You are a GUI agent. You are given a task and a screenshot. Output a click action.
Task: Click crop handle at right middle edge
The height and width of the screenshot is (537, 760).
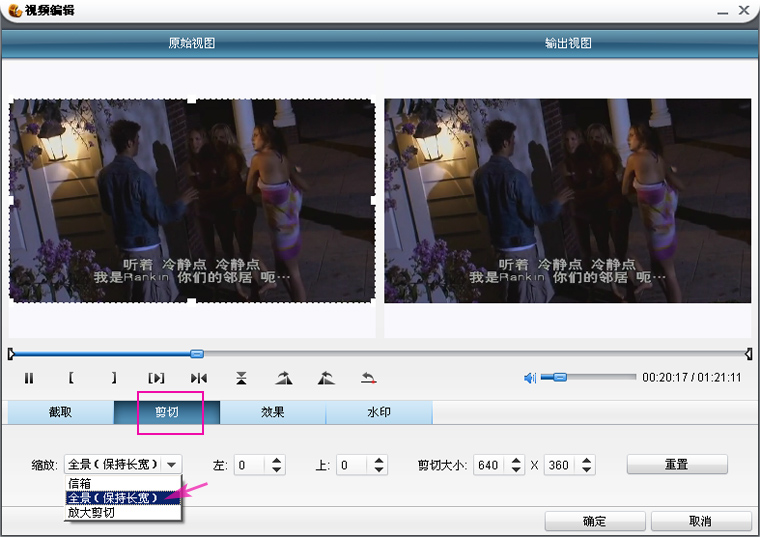[374, 200]
